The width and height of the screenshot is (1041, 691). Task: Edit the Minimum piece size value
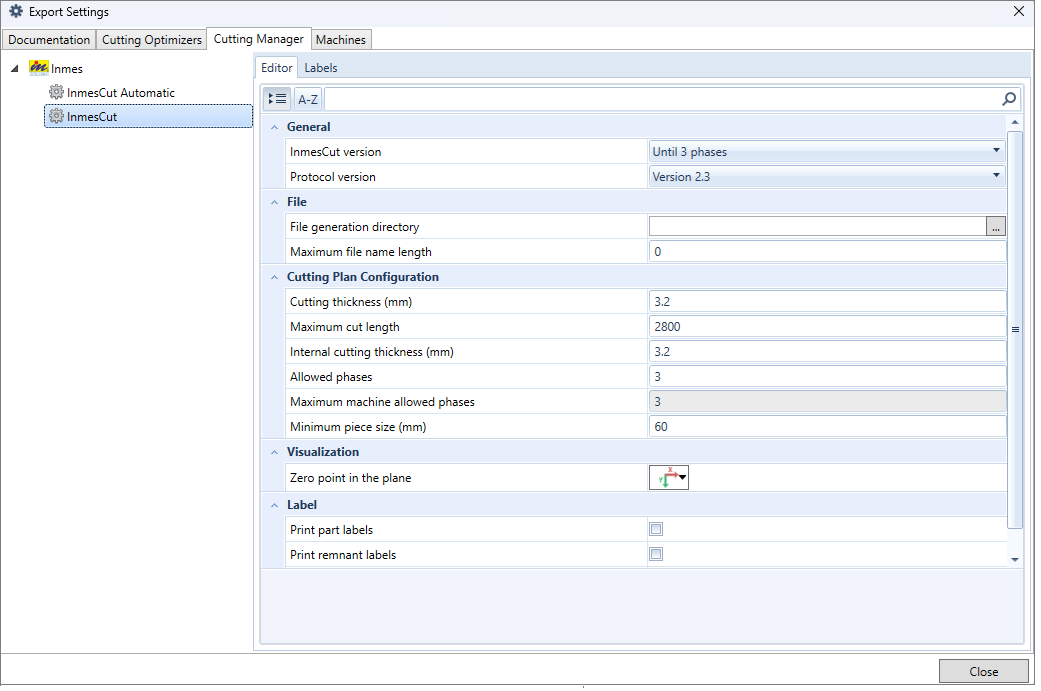pos(827,427)
